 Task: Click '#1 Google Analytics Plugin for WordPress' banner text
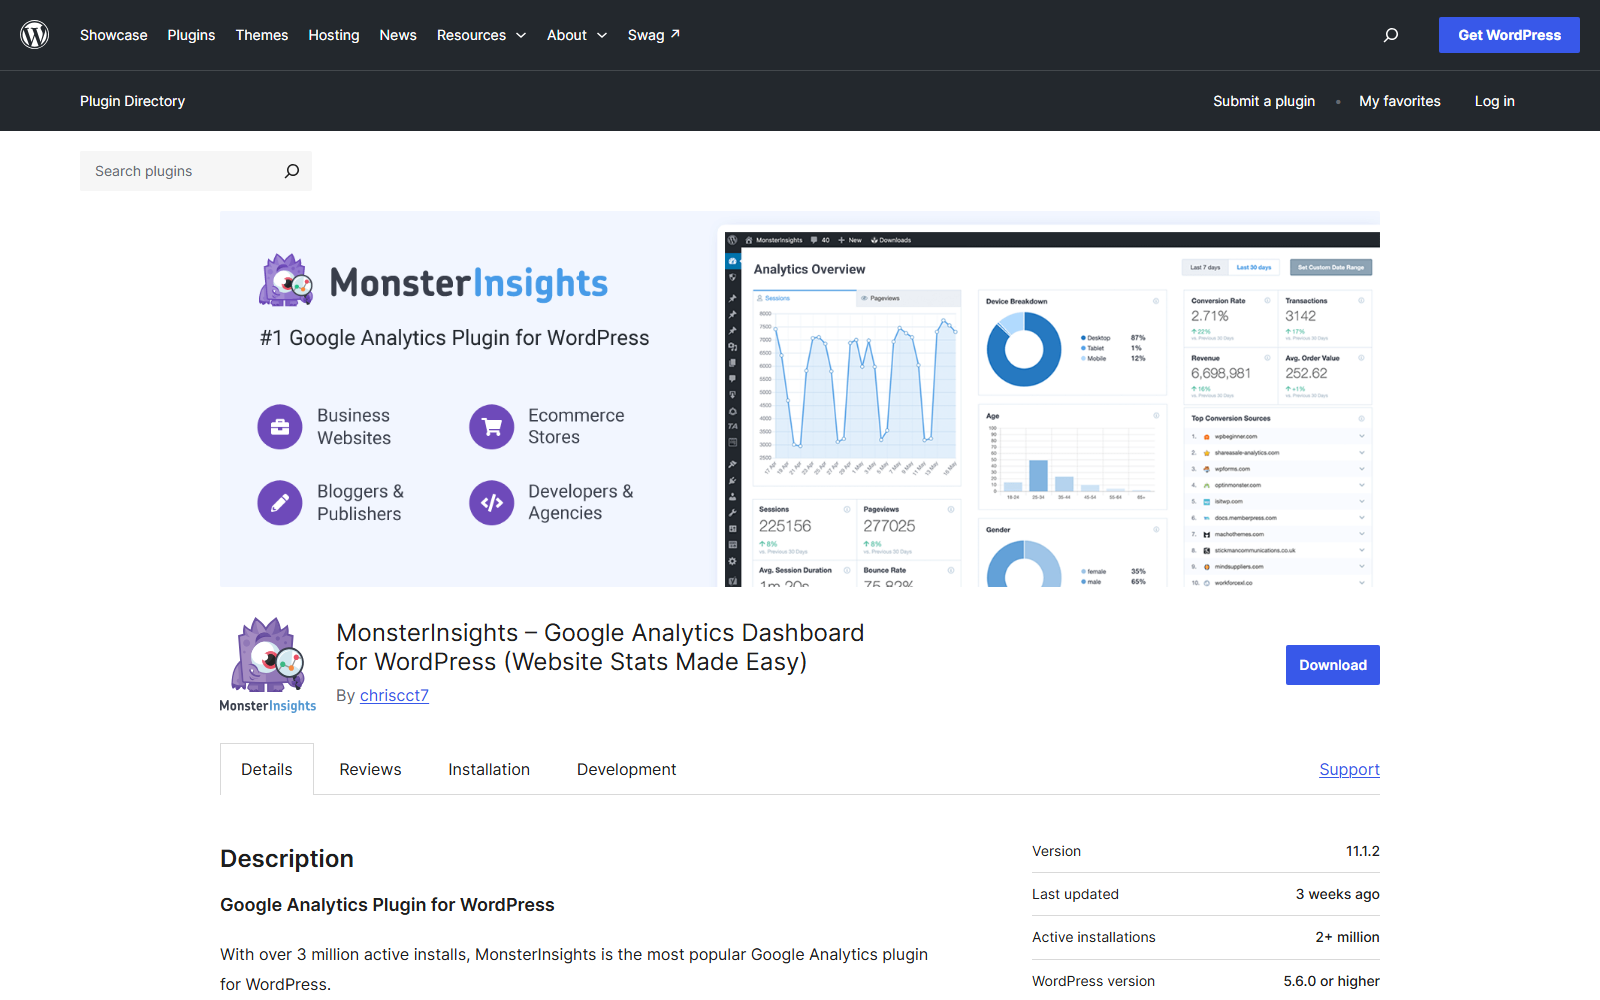pyautogui.click(x=455, y=338)
